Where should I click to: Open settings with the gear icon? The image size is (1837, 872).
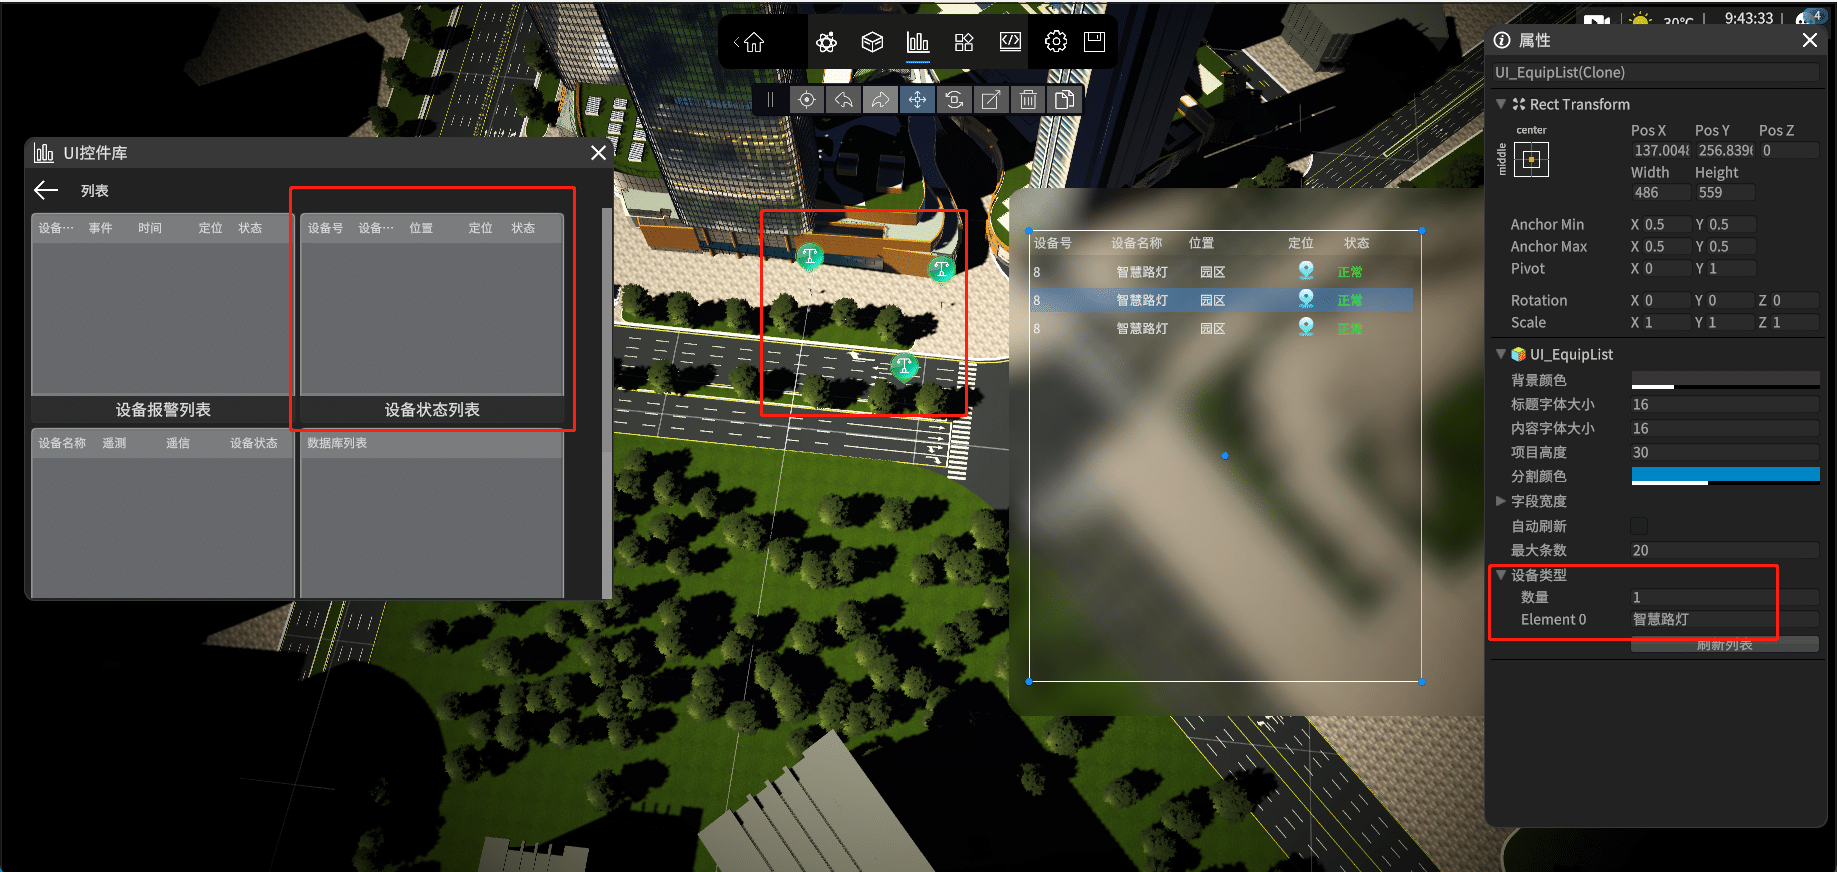click(x=1056, y=42)
